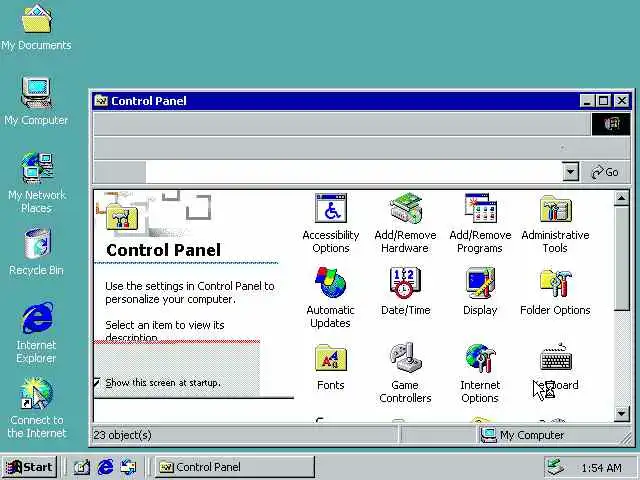Click Control Panel title bar icon
The width and height of the screenshot is (640, 480).
101,100
